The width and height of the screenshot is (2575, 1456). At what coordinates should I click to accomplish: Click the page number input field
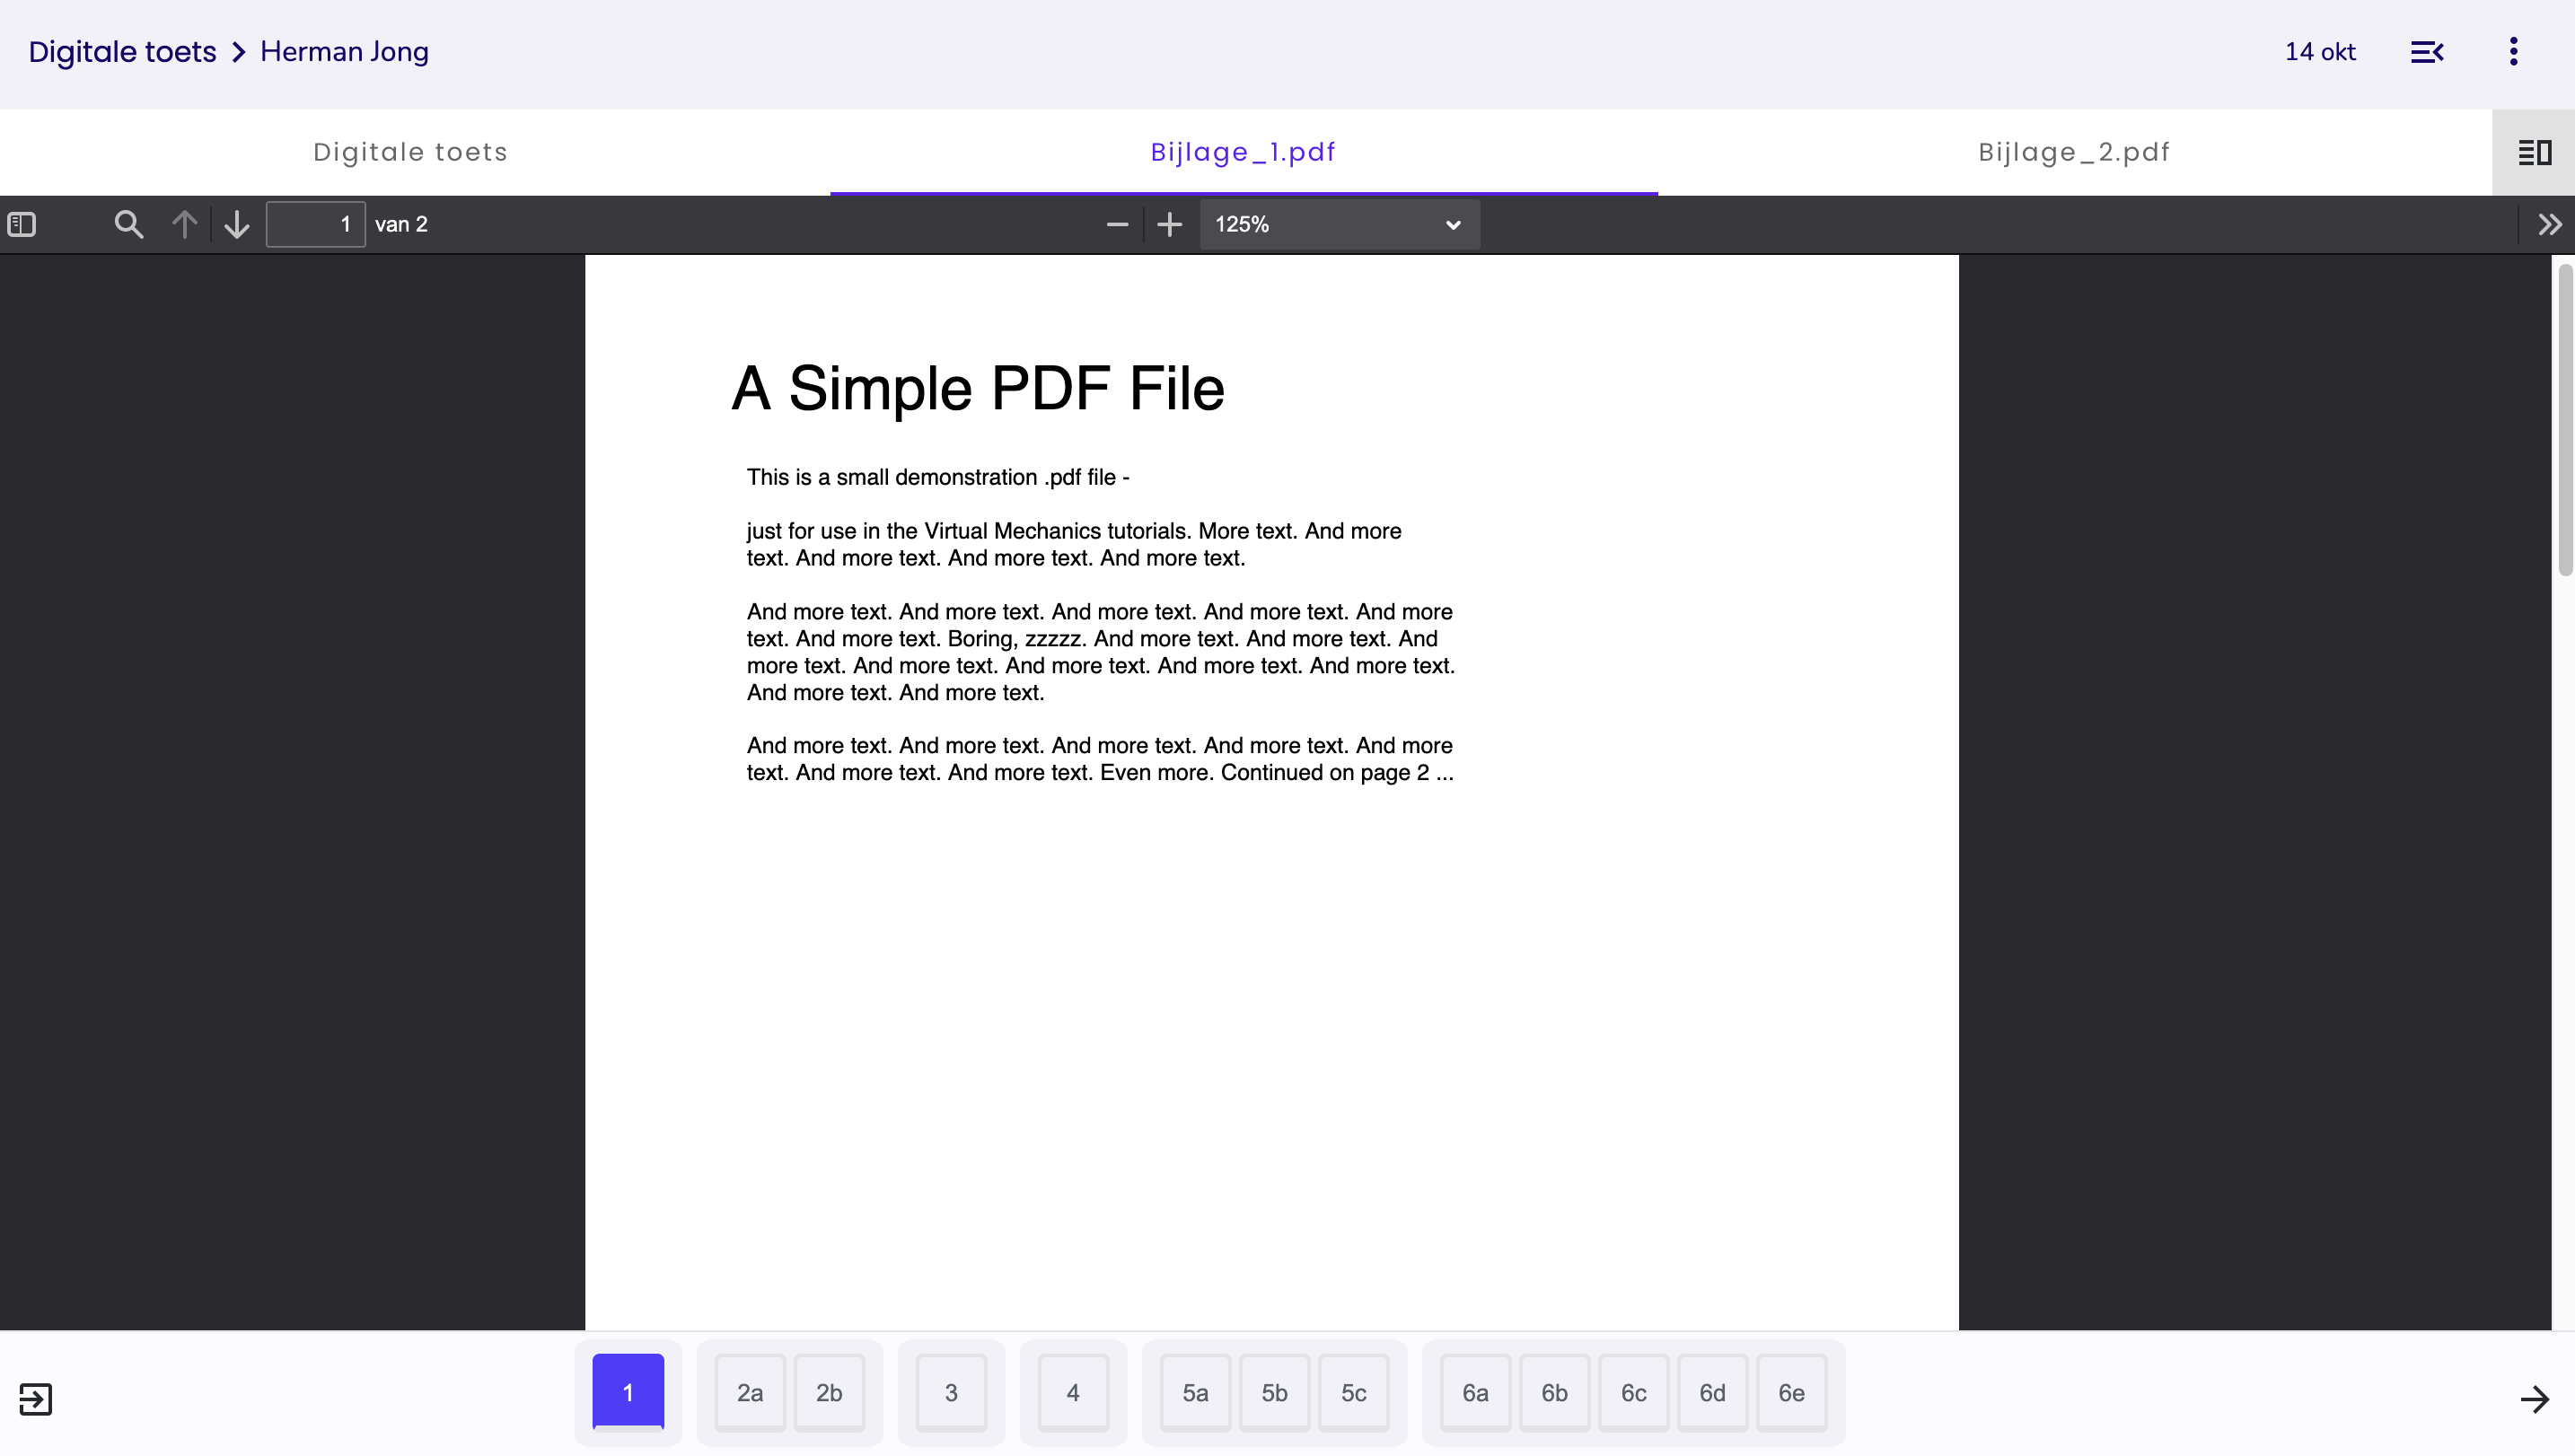(x=316, y=224)
